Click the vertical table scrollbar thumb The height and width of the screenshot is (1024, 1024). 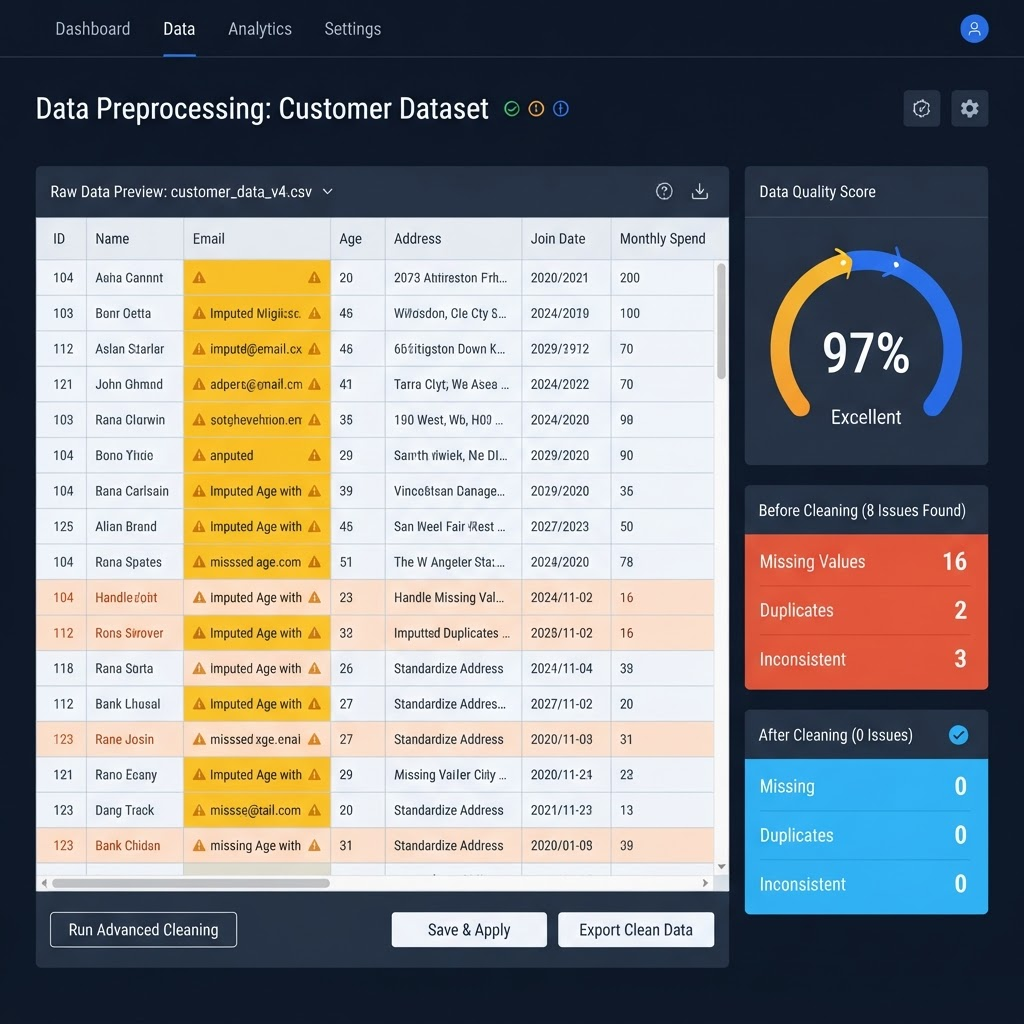721,321
